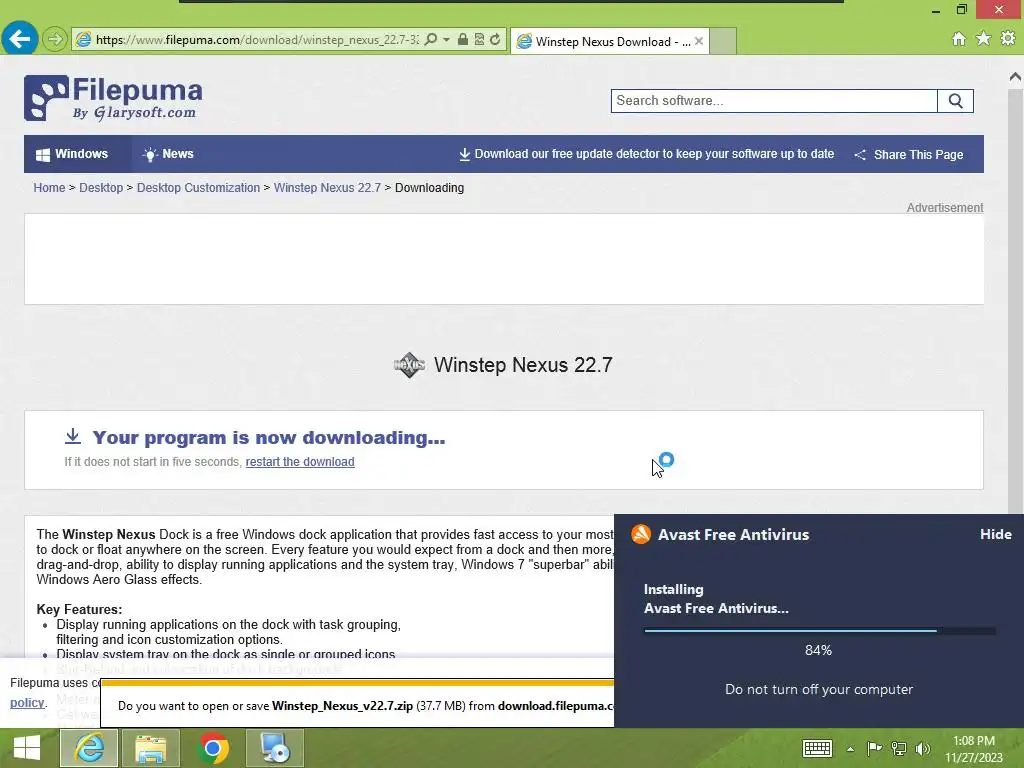Image resolution: width=1024 pixels, height=768 pixels.
Task: Open the News menu item
Action: [x=168, y=154]
